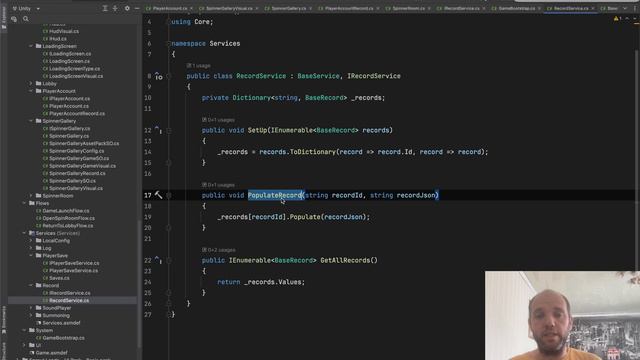Screen dimensions: 640x360
Task: Open IPlayerAccount.cs in the explorer
Action: coord(66,98)
